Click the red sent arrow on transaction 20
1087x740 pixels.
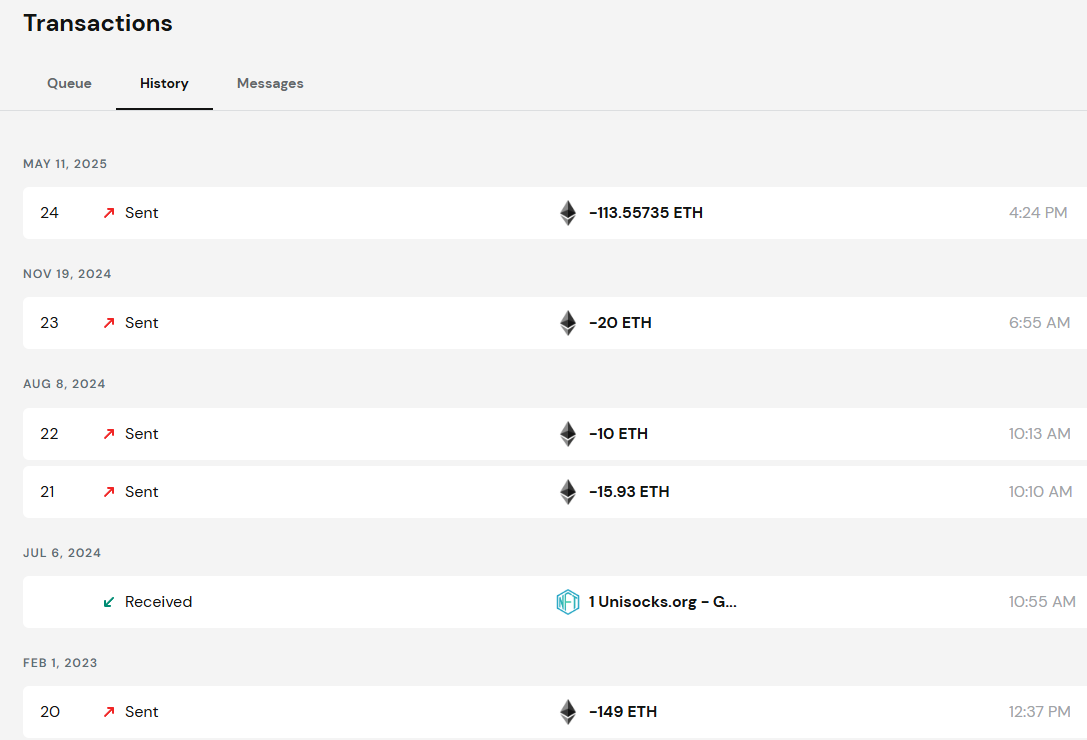[x=109, y=712]
